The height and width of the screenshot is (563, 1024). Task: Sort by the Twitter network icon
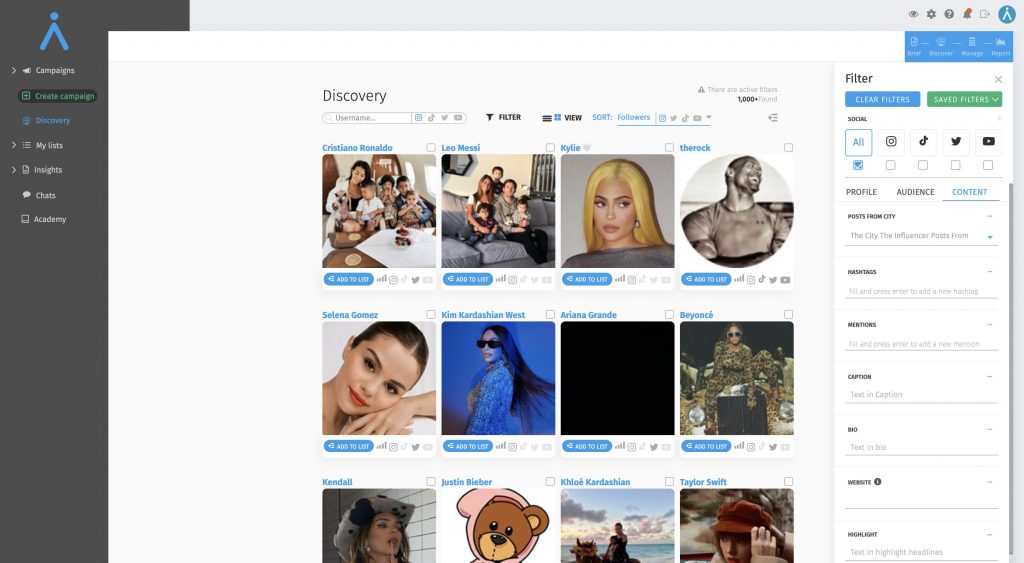(673, 118)
